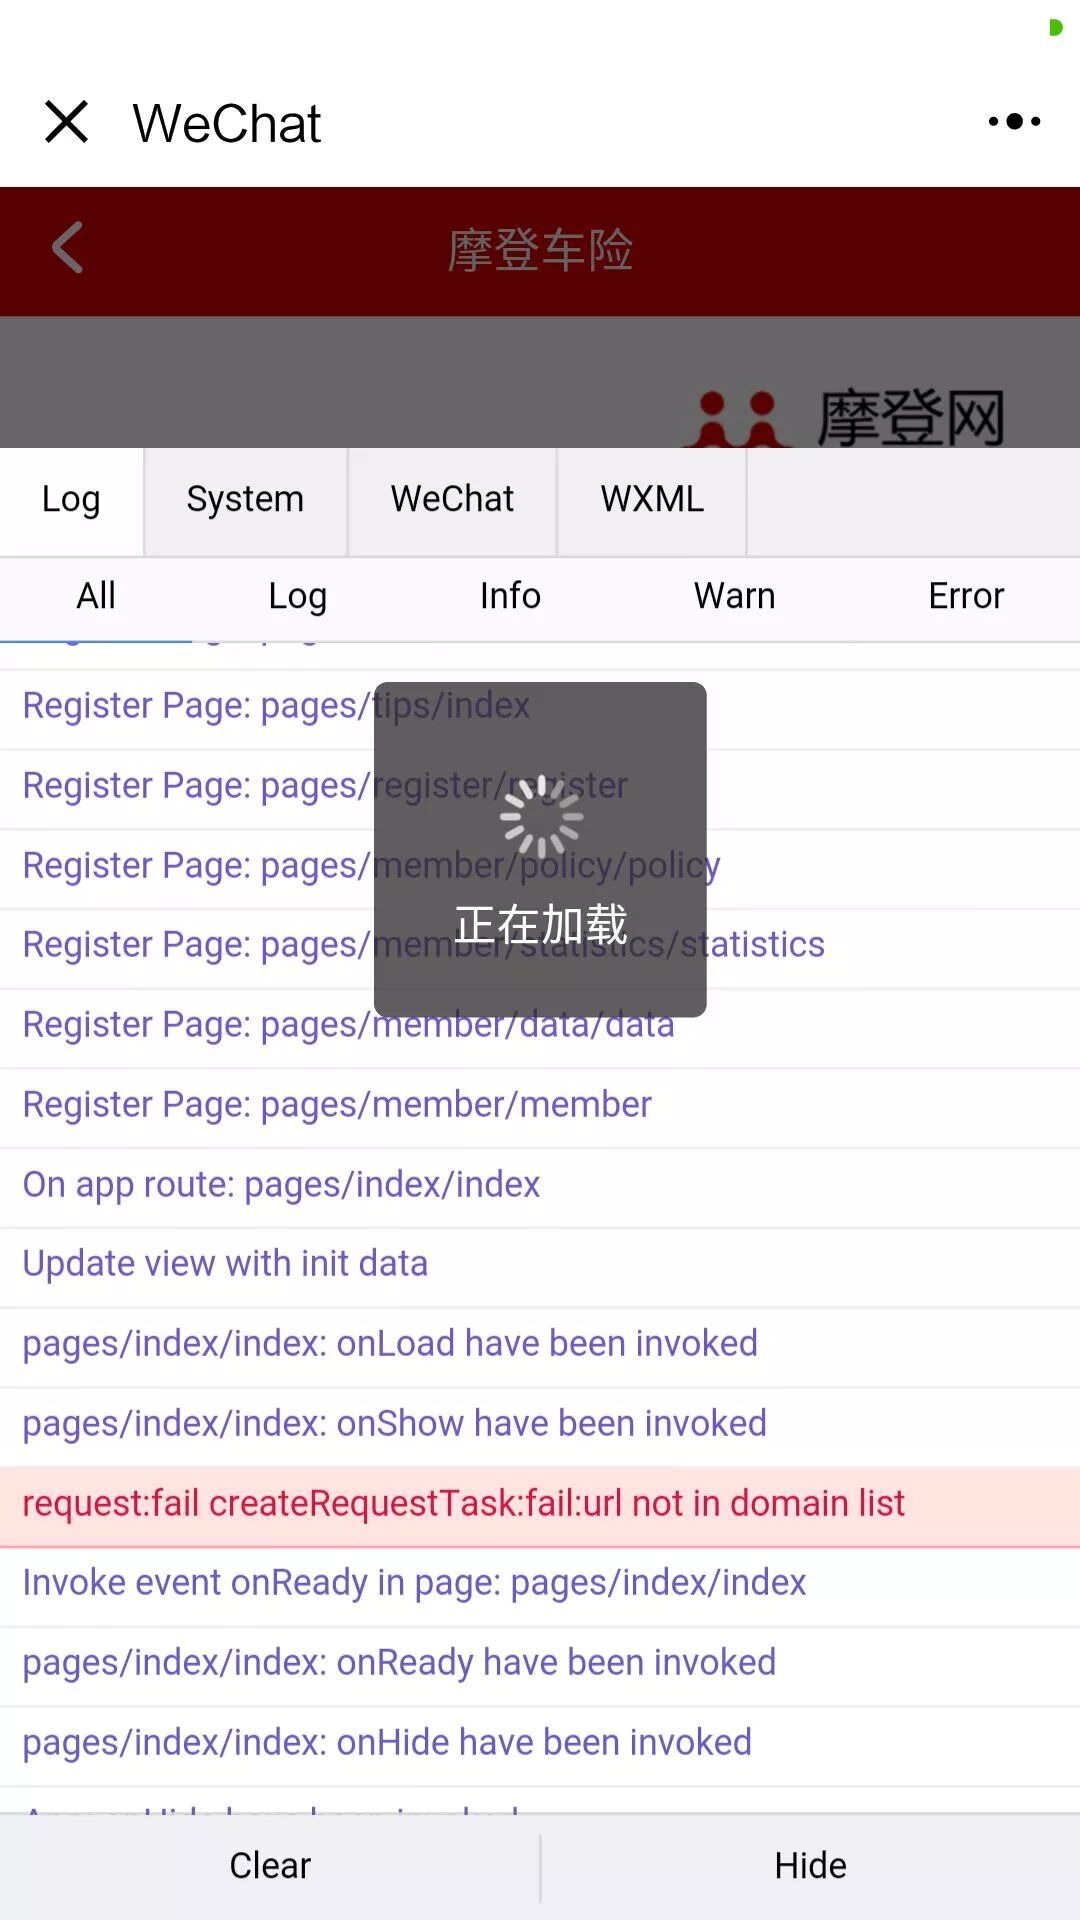Hide the debug console panel
Screen dimensions: 1080x1920
click(x=811, y=1866)
